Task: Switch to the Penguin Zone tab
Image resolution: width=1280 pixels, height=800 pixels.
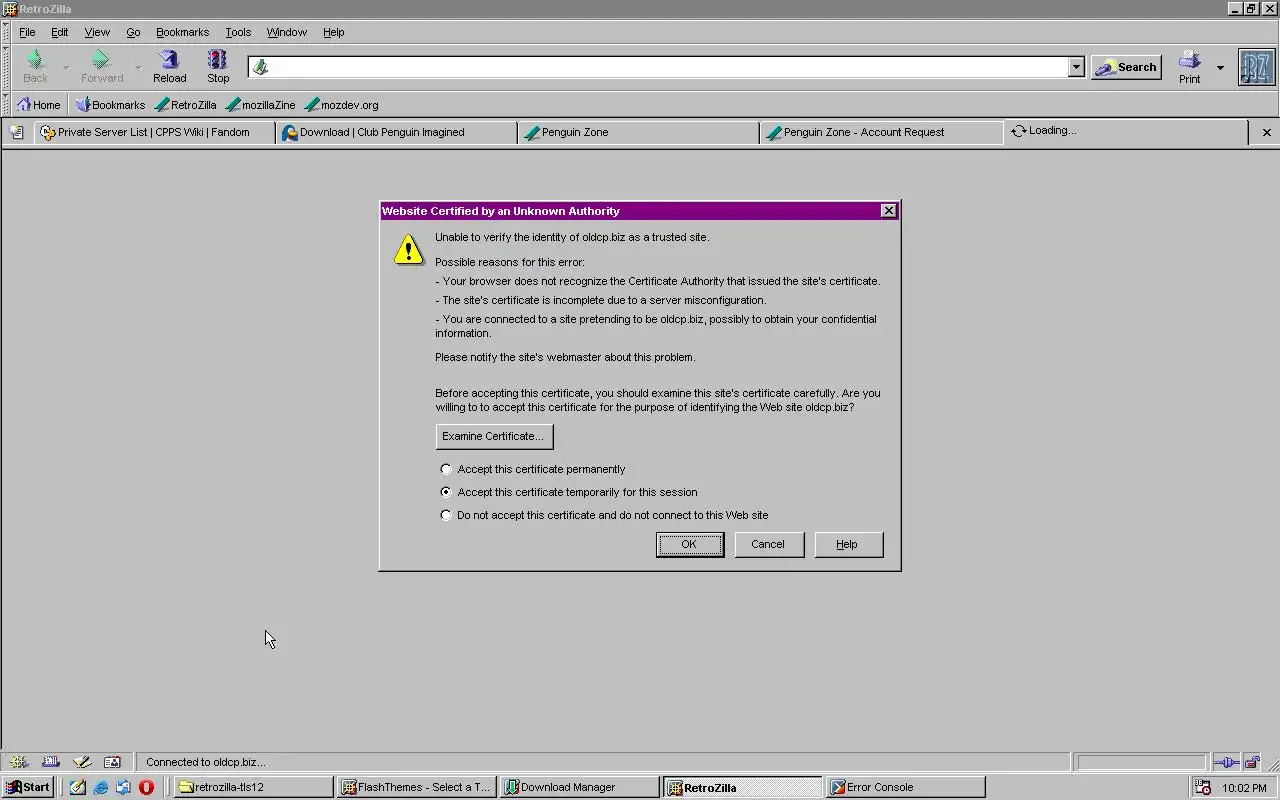Action: tap(638, 132)
